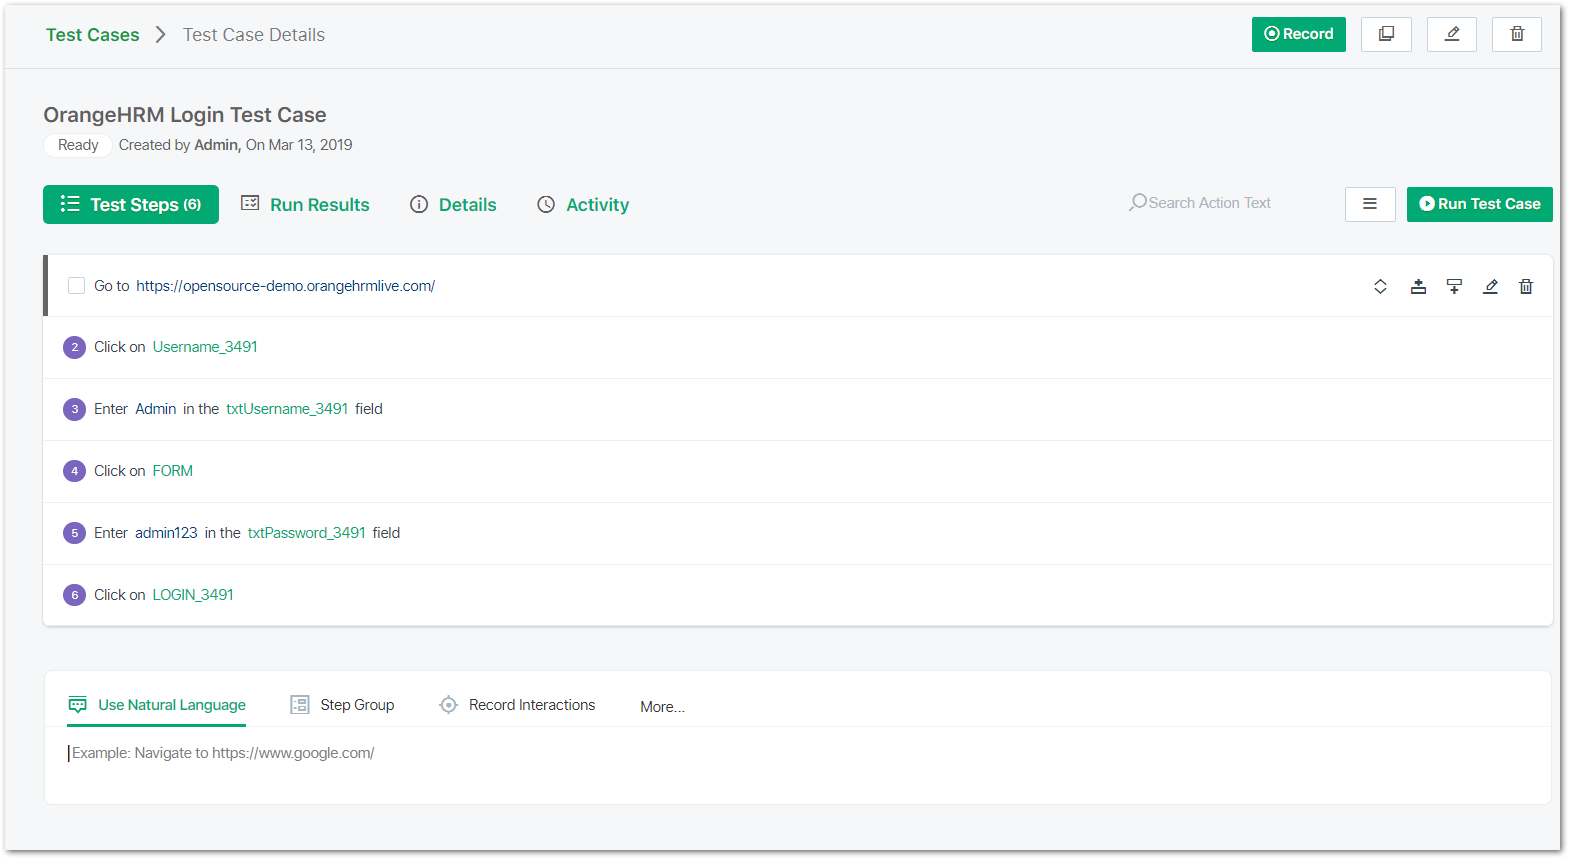Click the Test Case Details breadcrumb text
This screenshot has width=1569, height=859.
pyautogui.click(x=254, y=35)
